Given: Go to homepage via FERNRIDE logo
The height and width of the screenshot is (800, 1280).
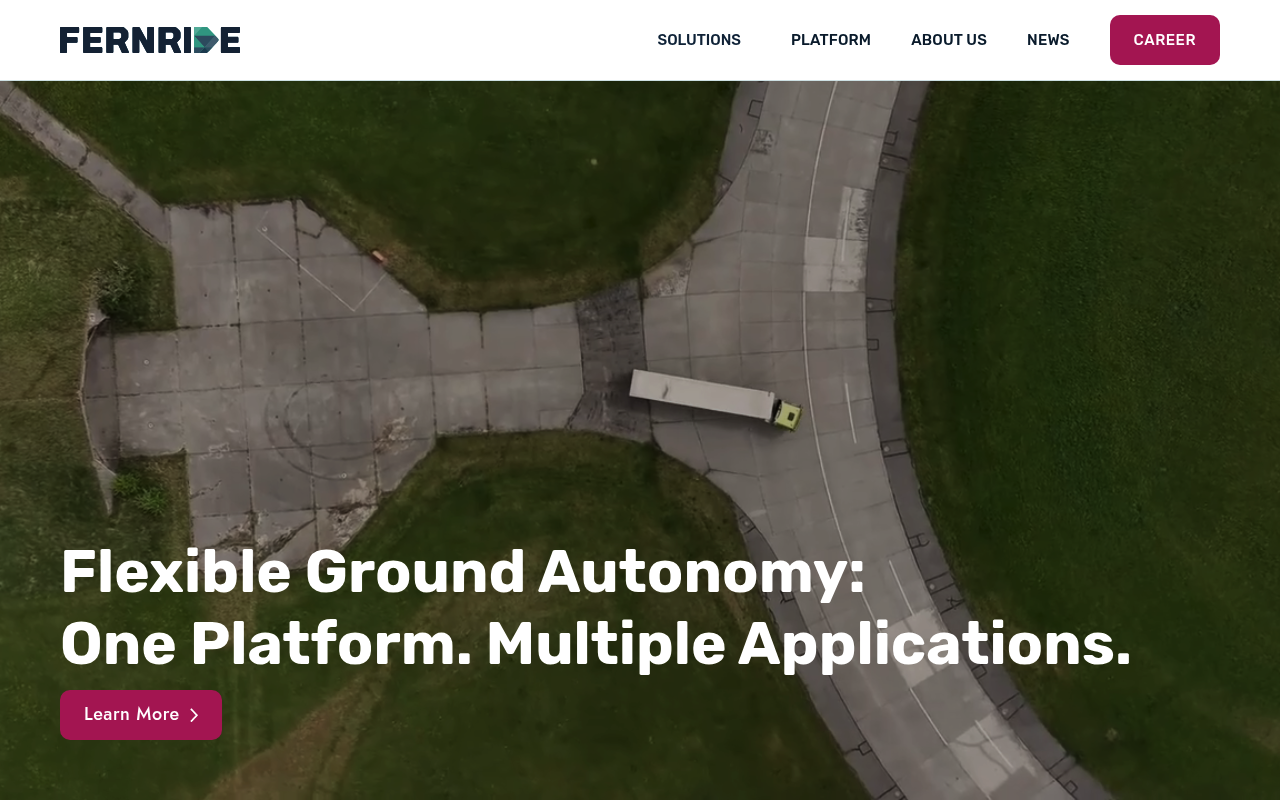Looking at the screenshot, I should pos(150,40).
